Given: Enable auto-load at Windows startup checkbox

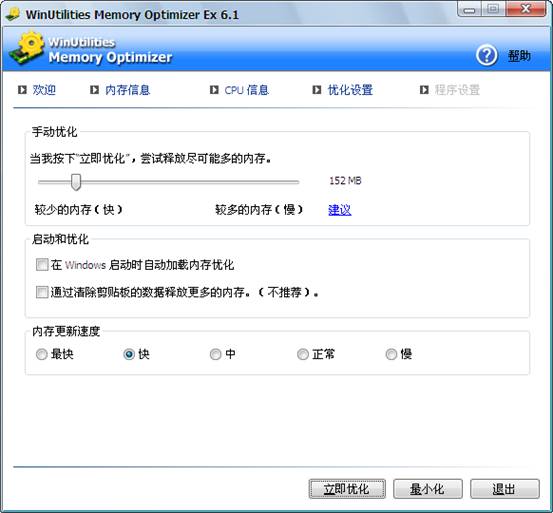Looking at the screenshot, I should click(x=42, y=264).
